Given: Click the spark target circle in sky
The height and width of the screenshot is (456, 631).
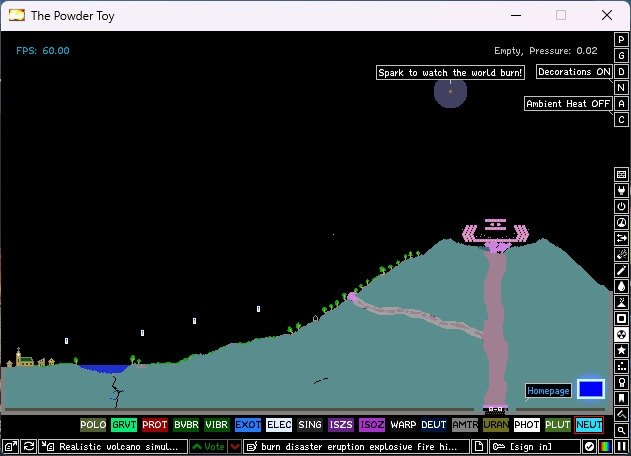Looking at the screenshot, I should tap(450, 92).
